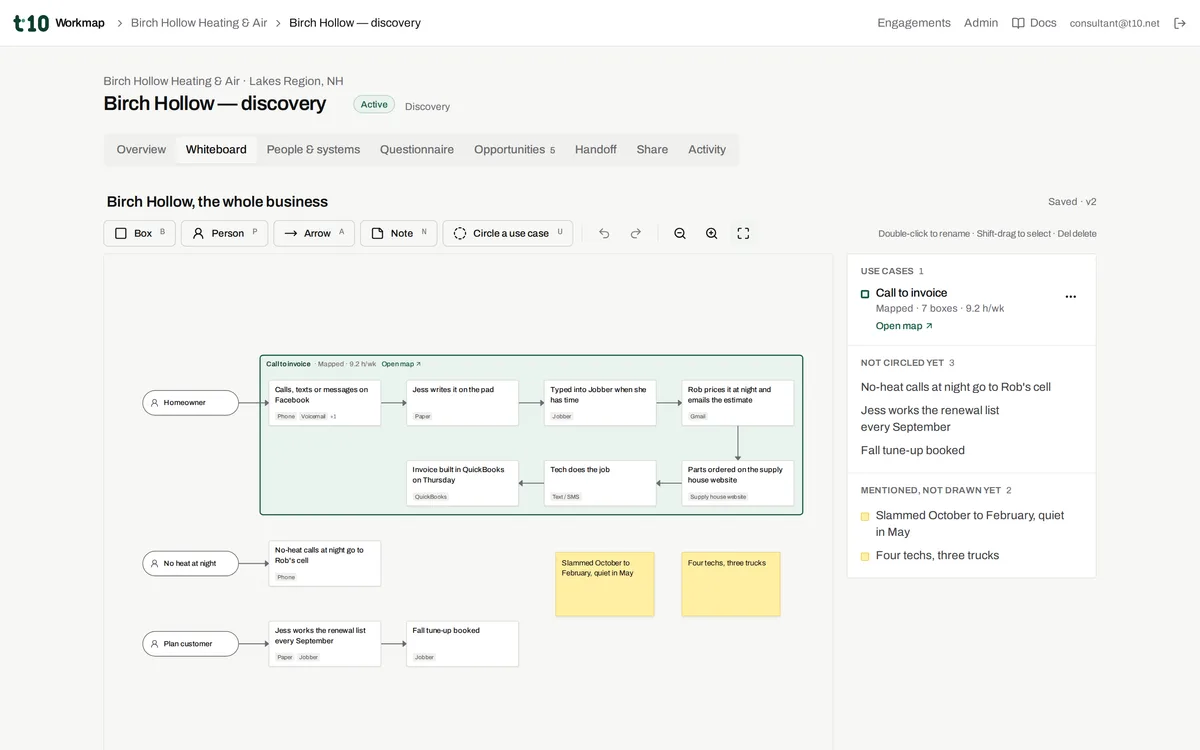1200x750 pixels.
Task: Select the canvas box 'Fall tune-up booked'
Action: tap(463, 644)
